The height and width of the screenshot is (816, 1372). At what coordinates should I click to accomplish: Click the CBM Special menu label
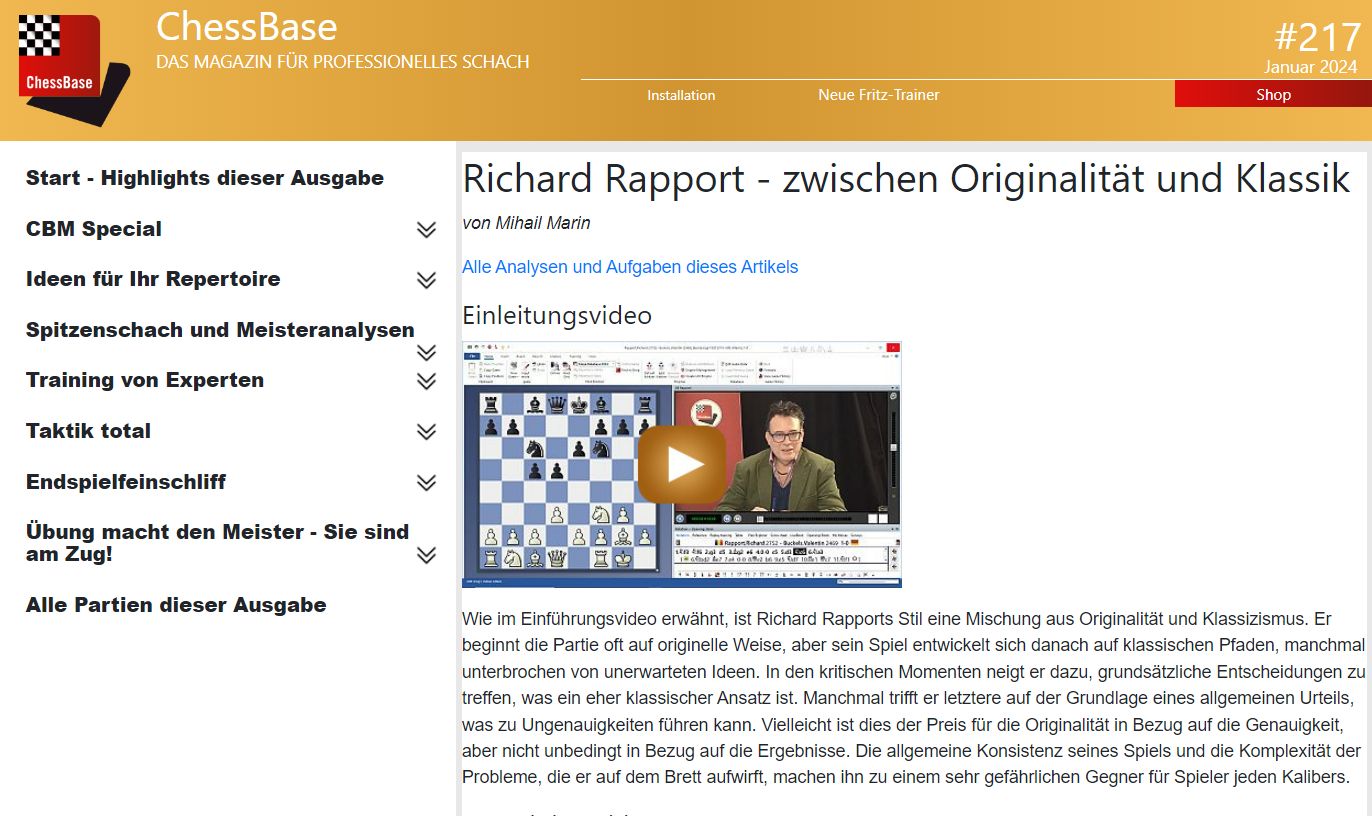pyautogui.click(x=94, y=229)
